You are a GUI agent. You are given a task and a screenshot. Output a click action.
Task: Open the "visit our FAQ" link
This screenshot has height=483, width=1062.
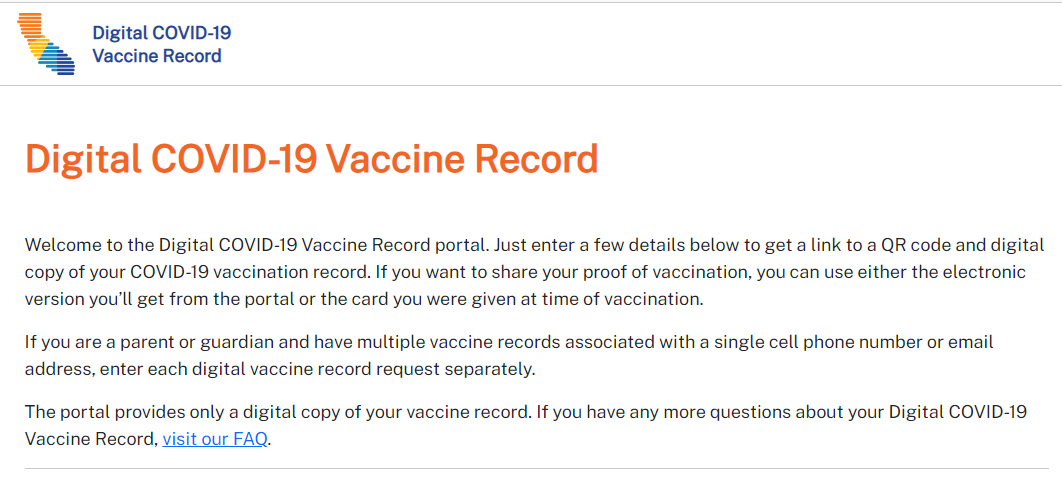215,438
